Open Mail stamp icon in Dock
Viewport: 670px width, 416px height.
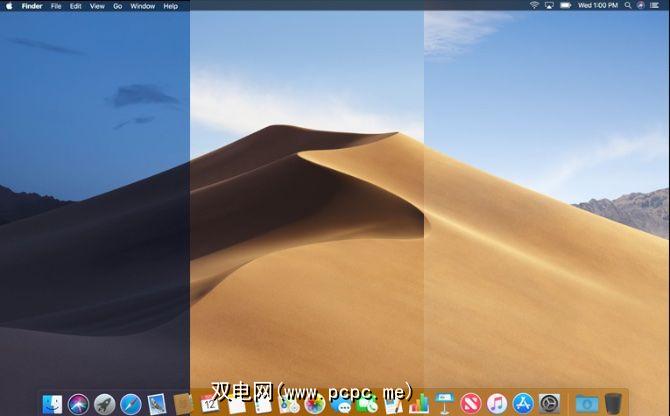pyautogui.click(x=157, y=403)
